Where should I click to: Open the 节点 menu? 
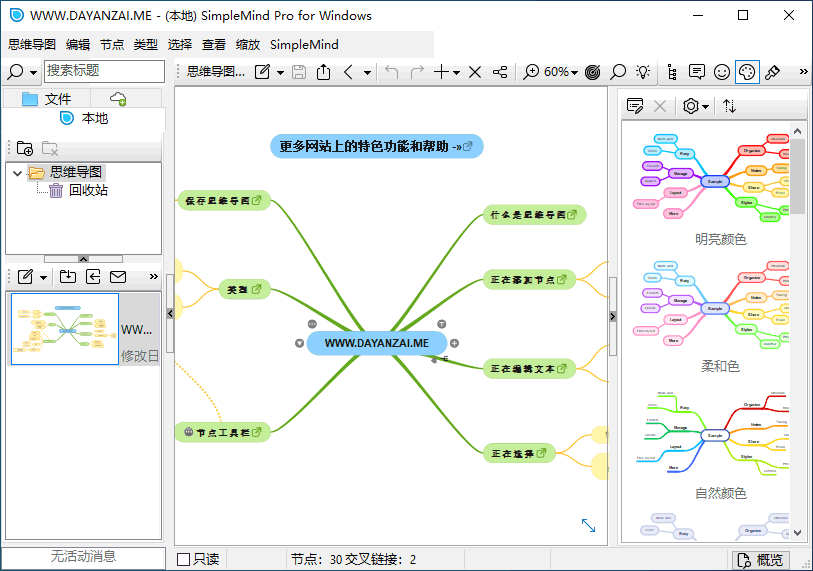pyautogui.click(x=112, y=45)
